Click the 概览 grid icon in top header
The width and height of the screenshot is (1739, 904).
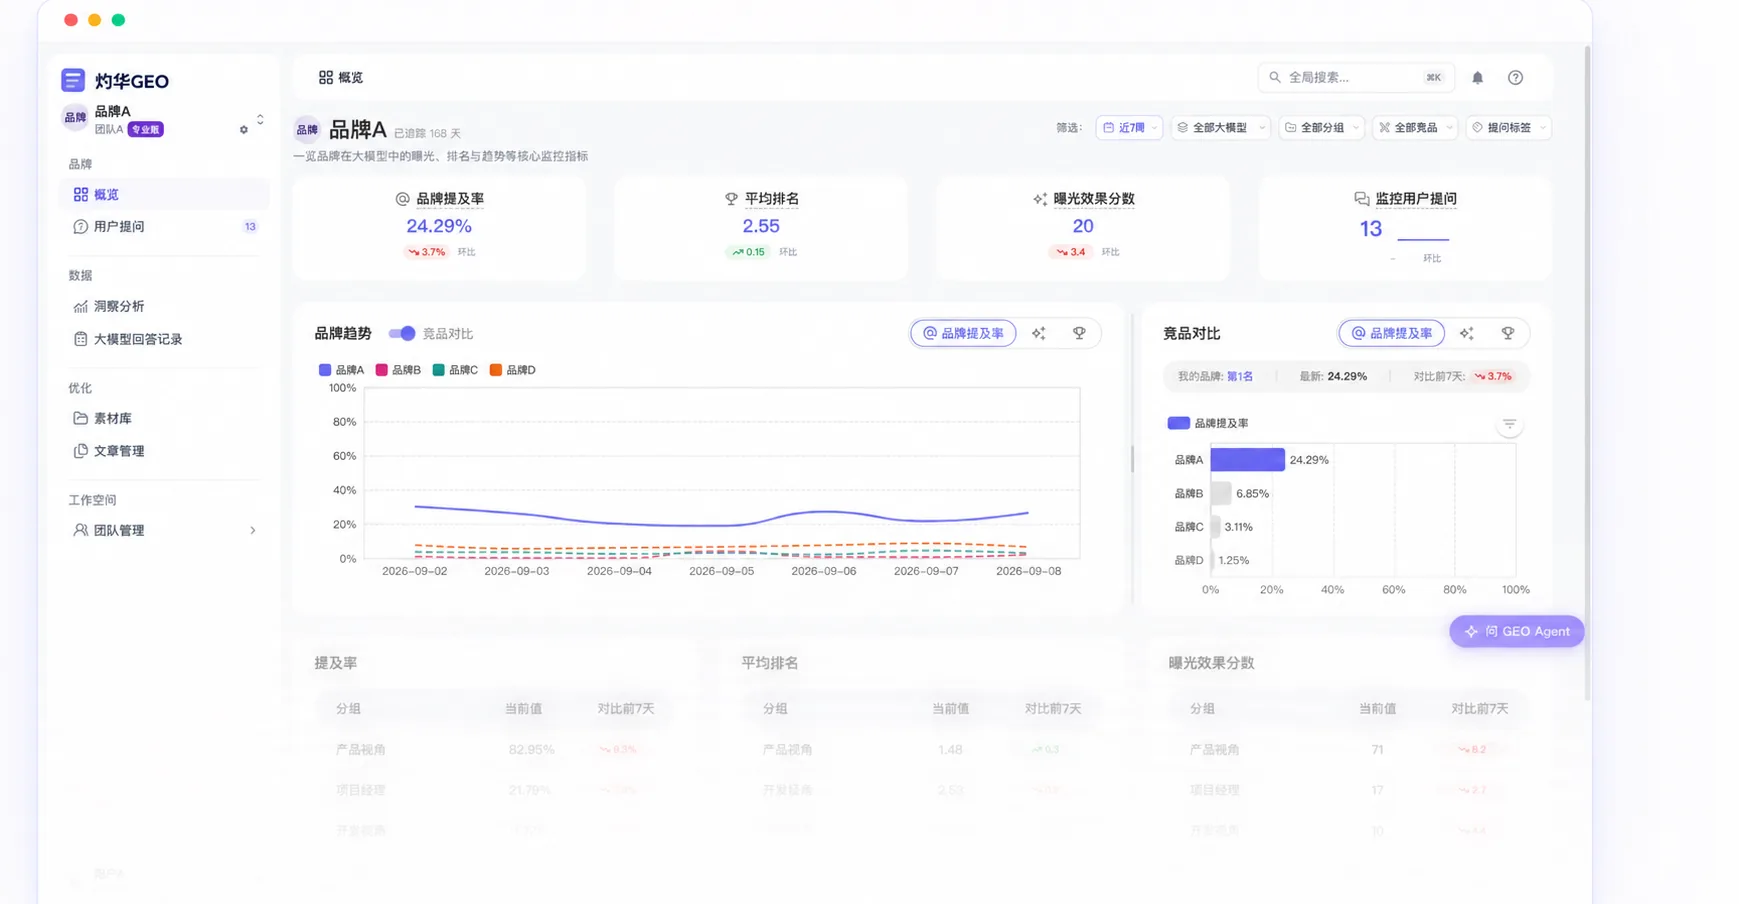pyautogui.click(x=325, y=77)
